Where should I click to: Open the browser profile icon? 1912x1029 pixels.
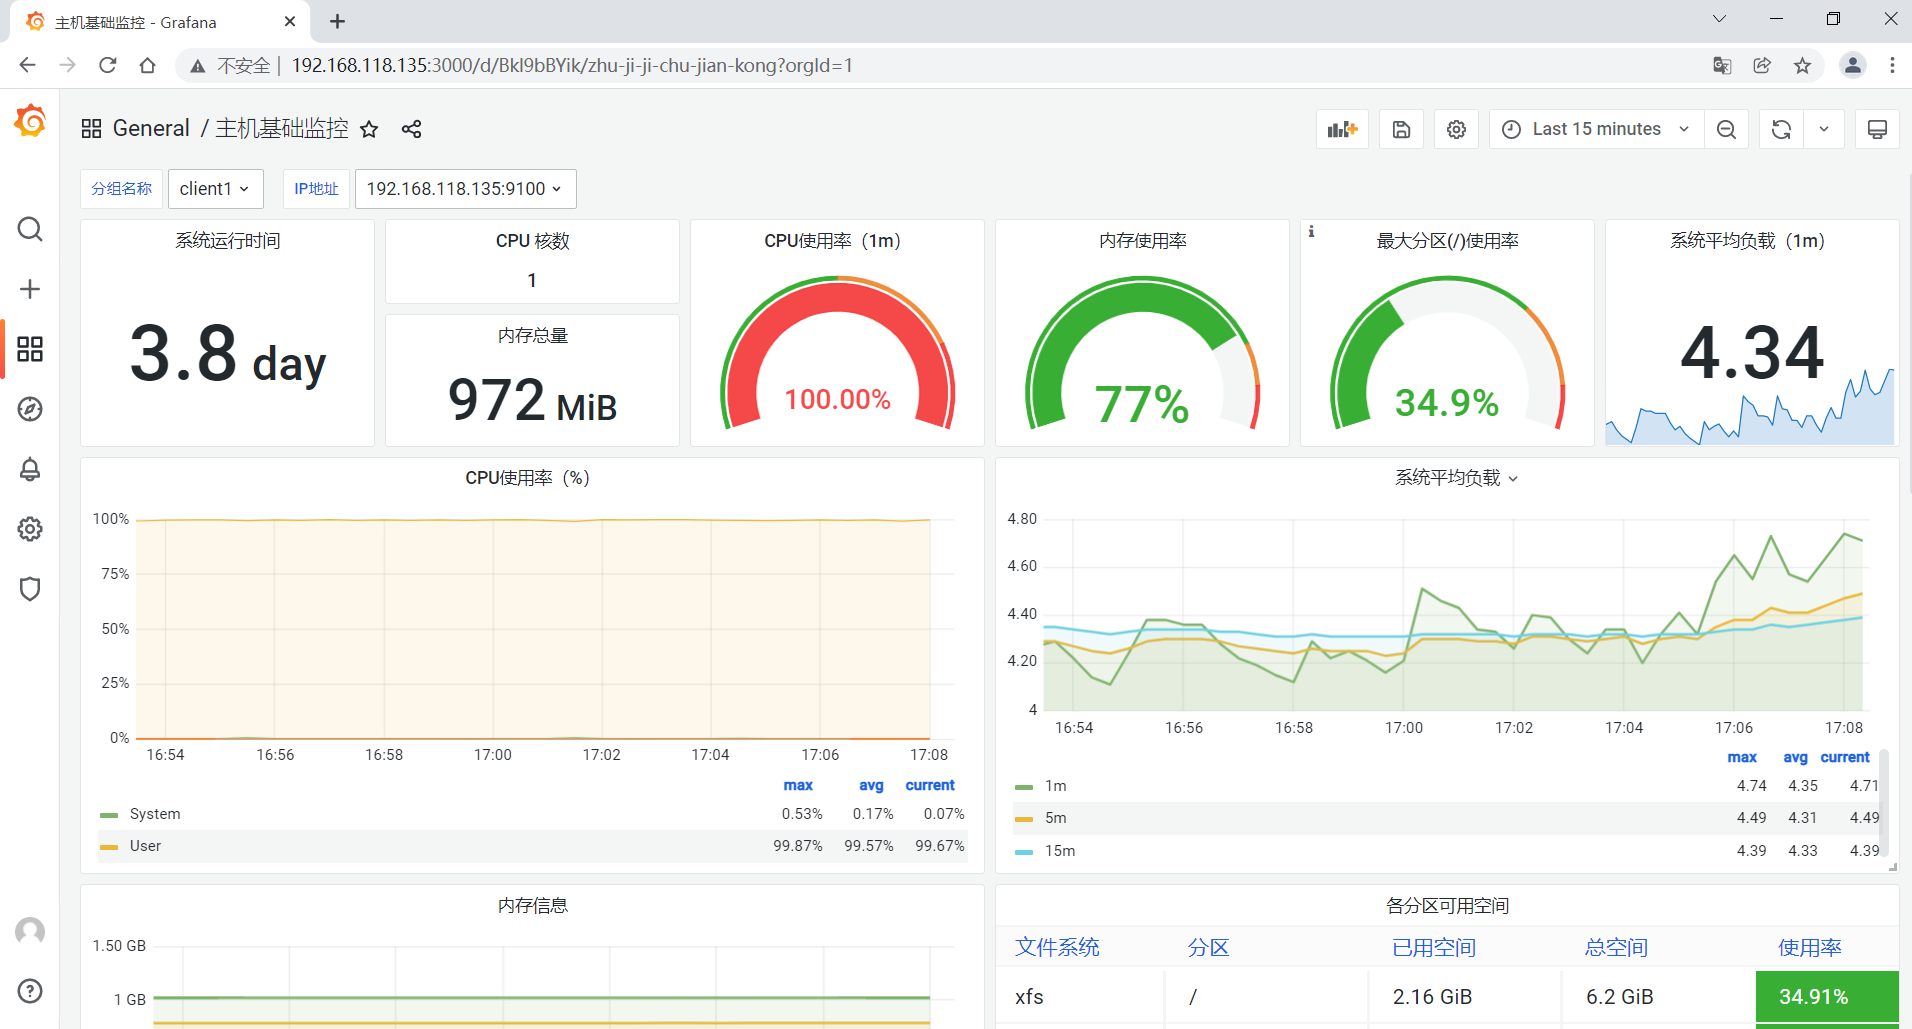coord(1852,65)
